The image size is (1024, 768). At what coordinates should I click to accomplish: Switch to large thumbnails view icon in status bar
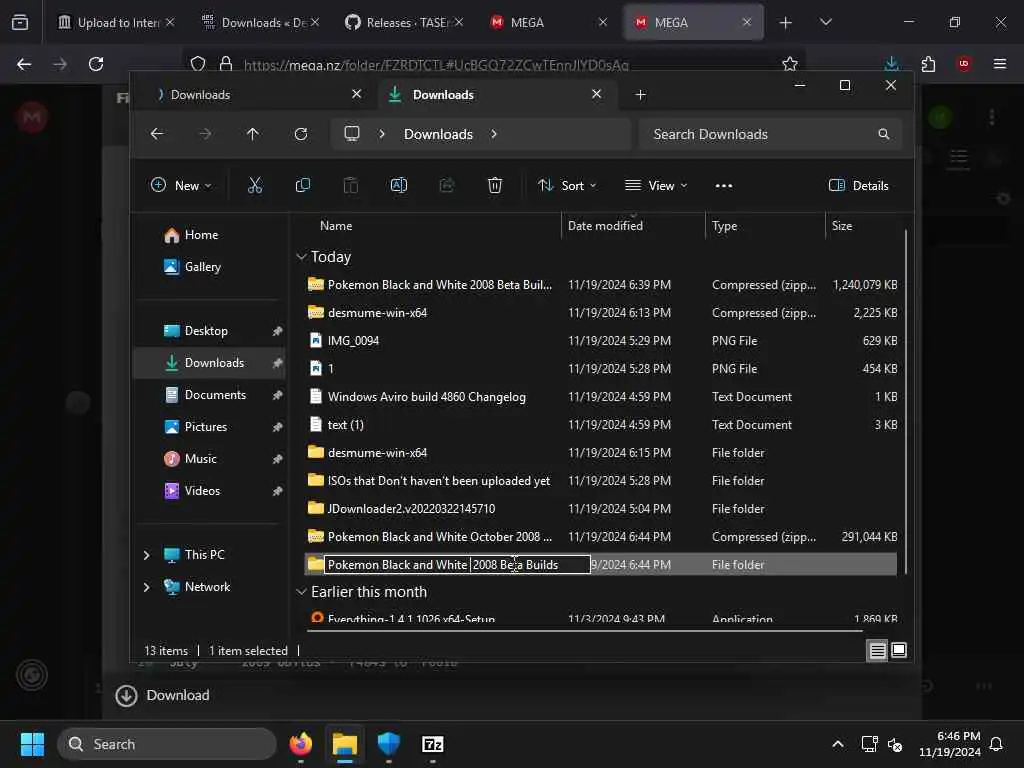[x=899, y=650]
